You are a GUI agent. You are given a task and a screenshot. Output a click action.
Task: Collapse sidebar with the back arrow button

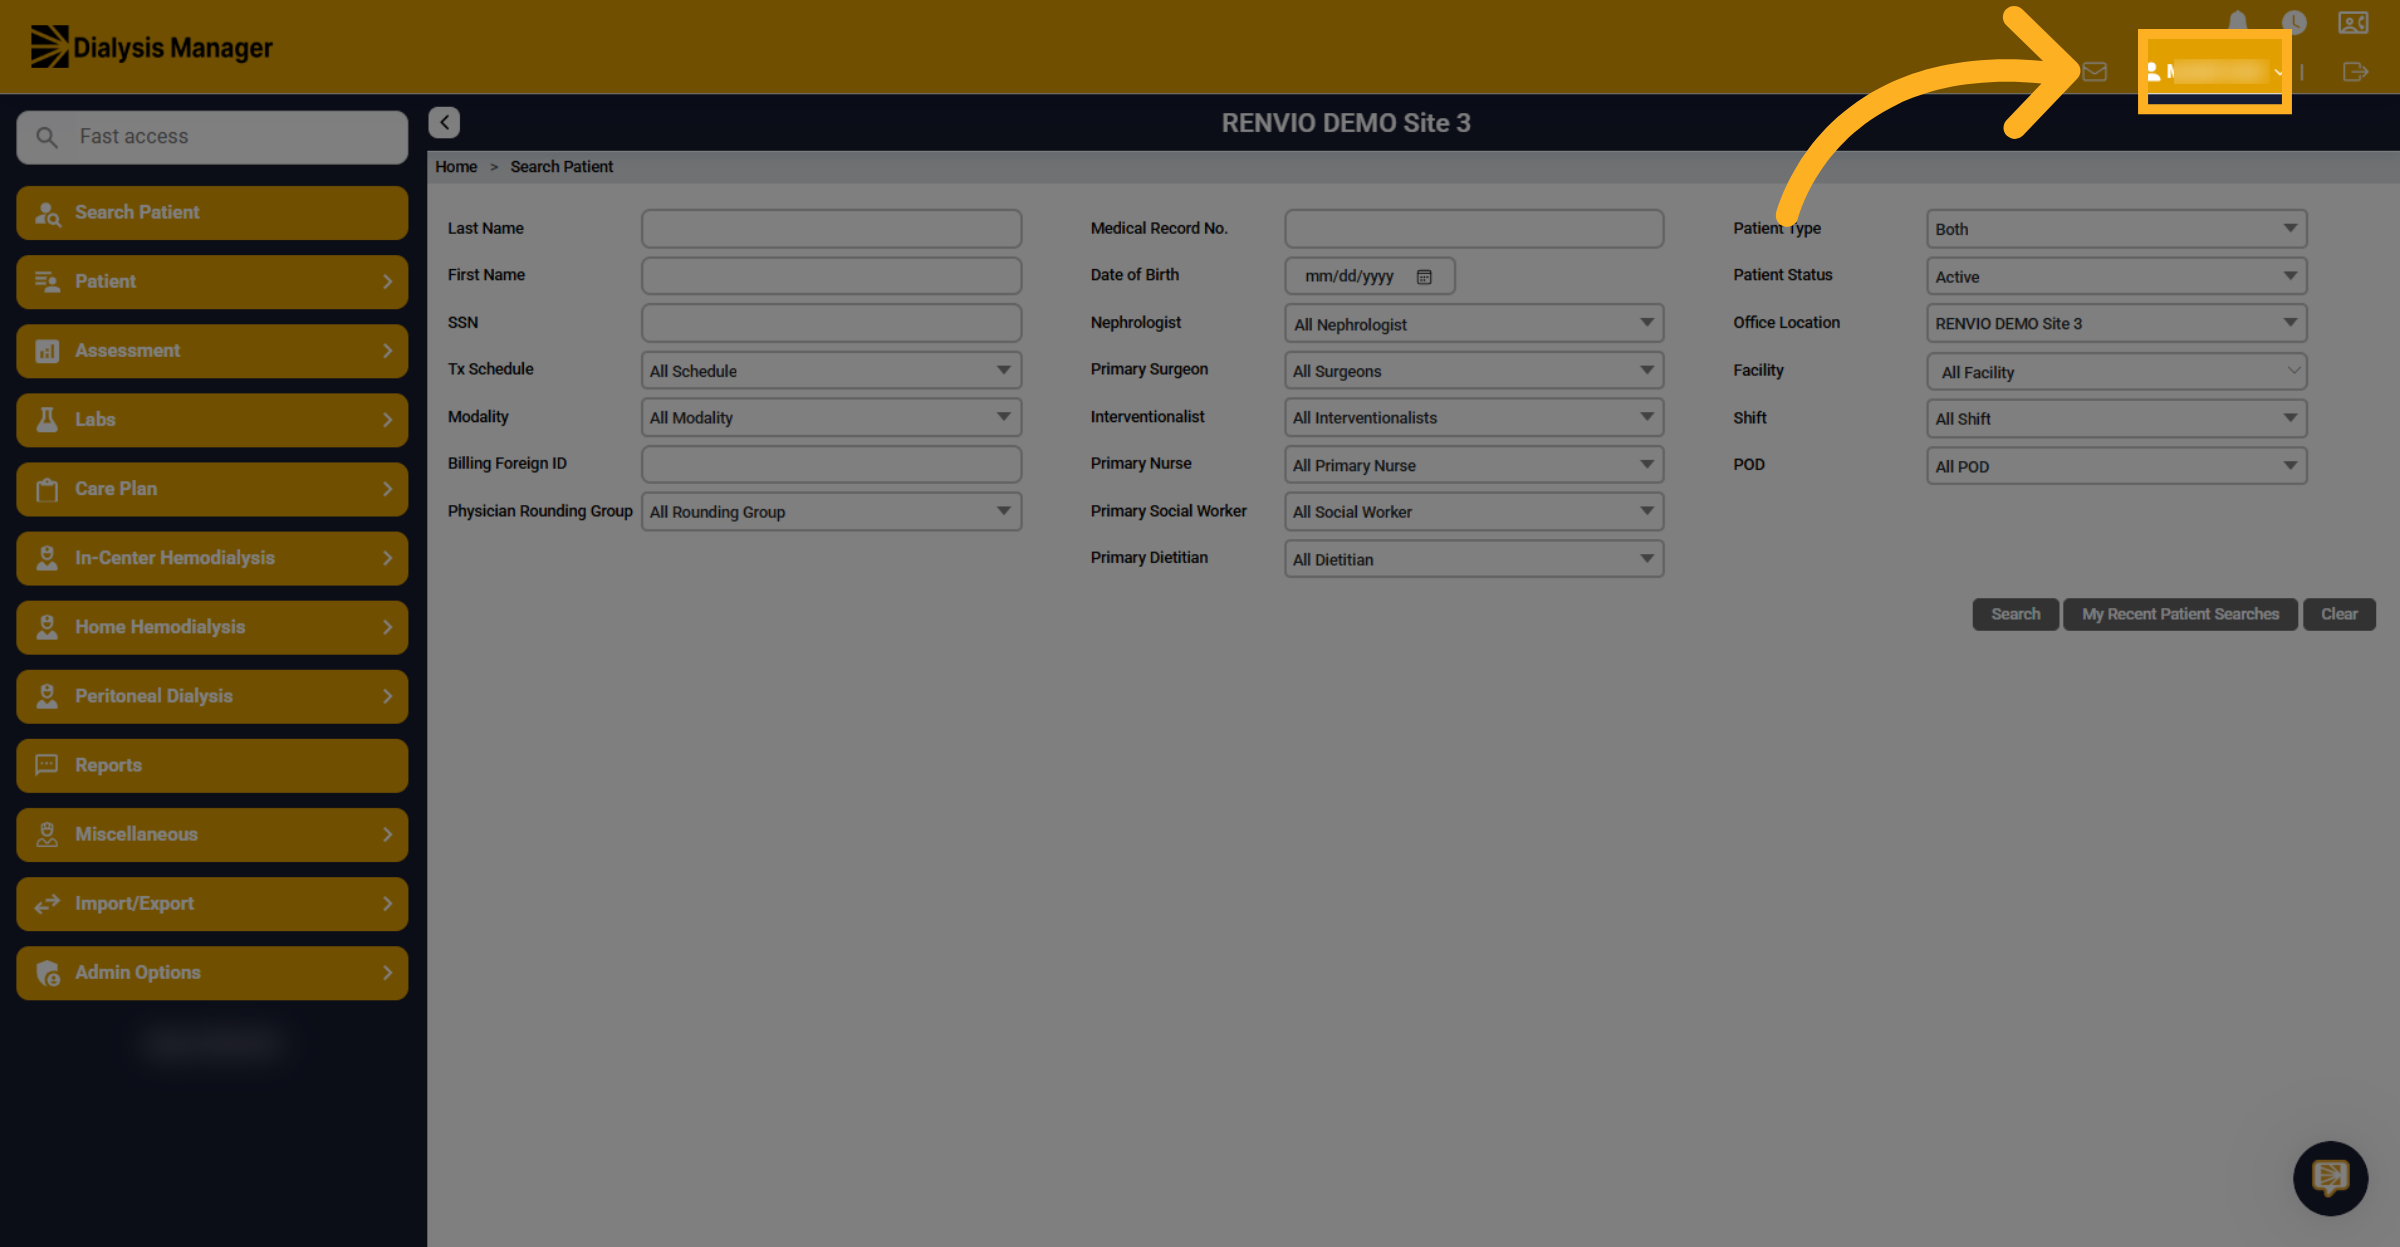444,122
